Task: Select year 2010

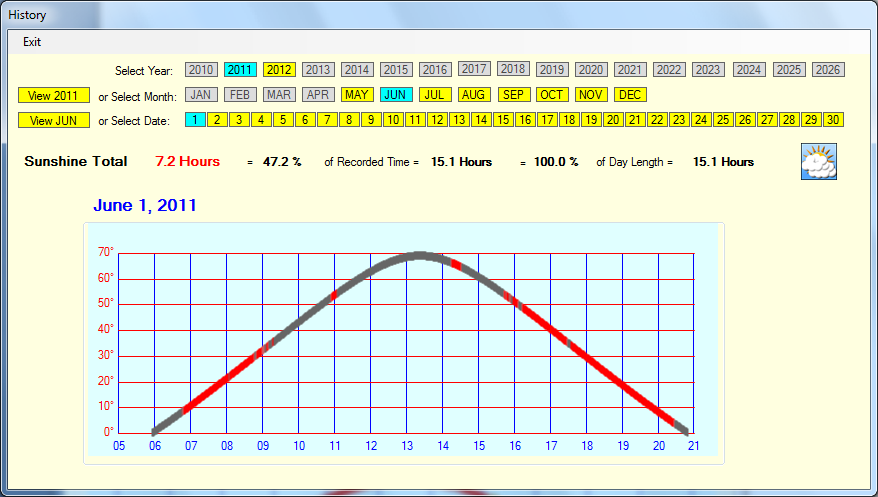Action: pyautogui.click(x=201, y=69)
